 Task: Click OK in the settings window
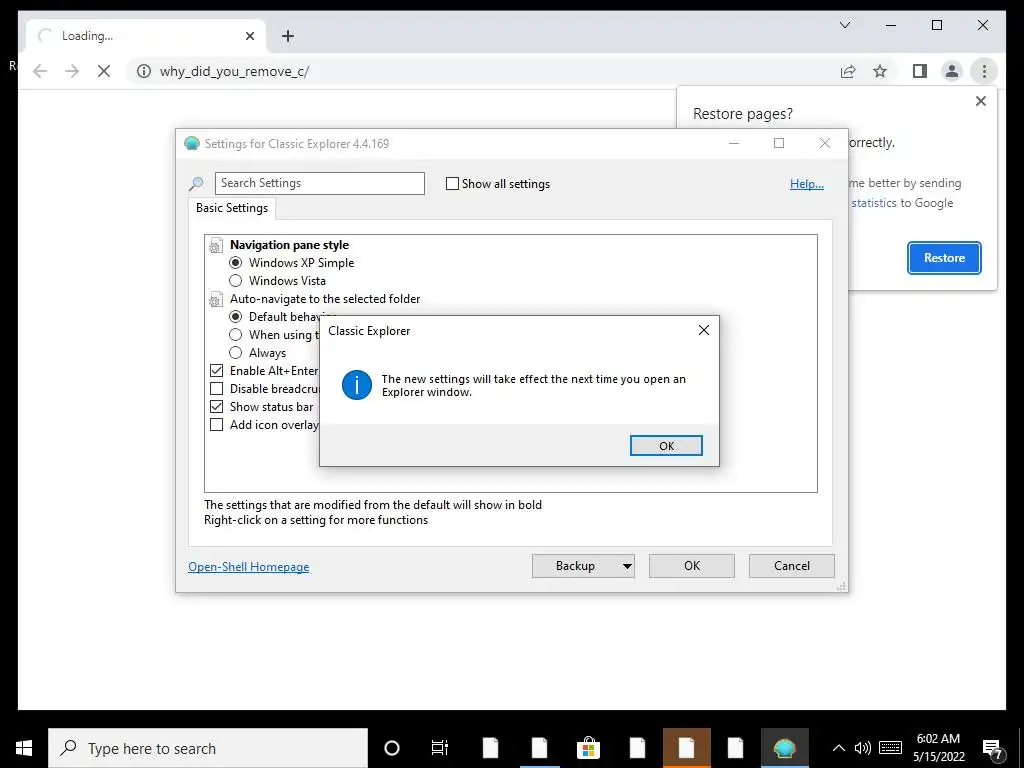click(x=692, y=566)
